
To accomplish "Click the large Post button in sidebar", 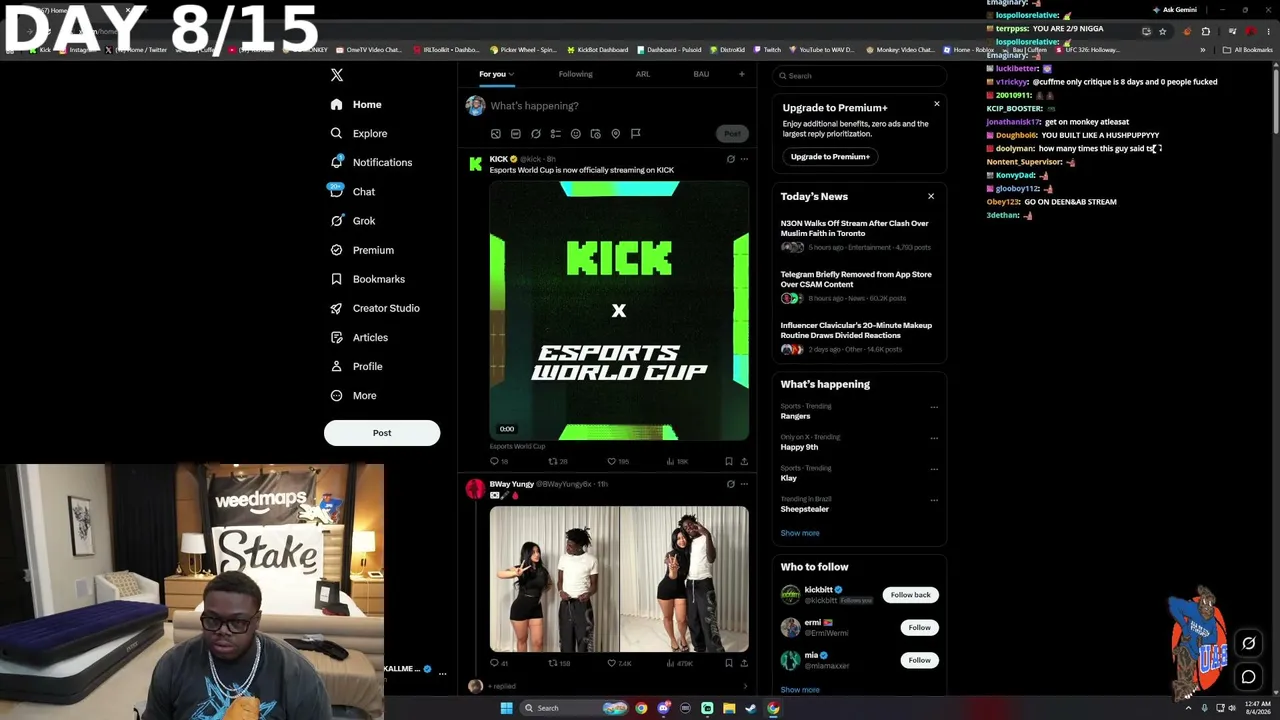I will click(382, 433).
